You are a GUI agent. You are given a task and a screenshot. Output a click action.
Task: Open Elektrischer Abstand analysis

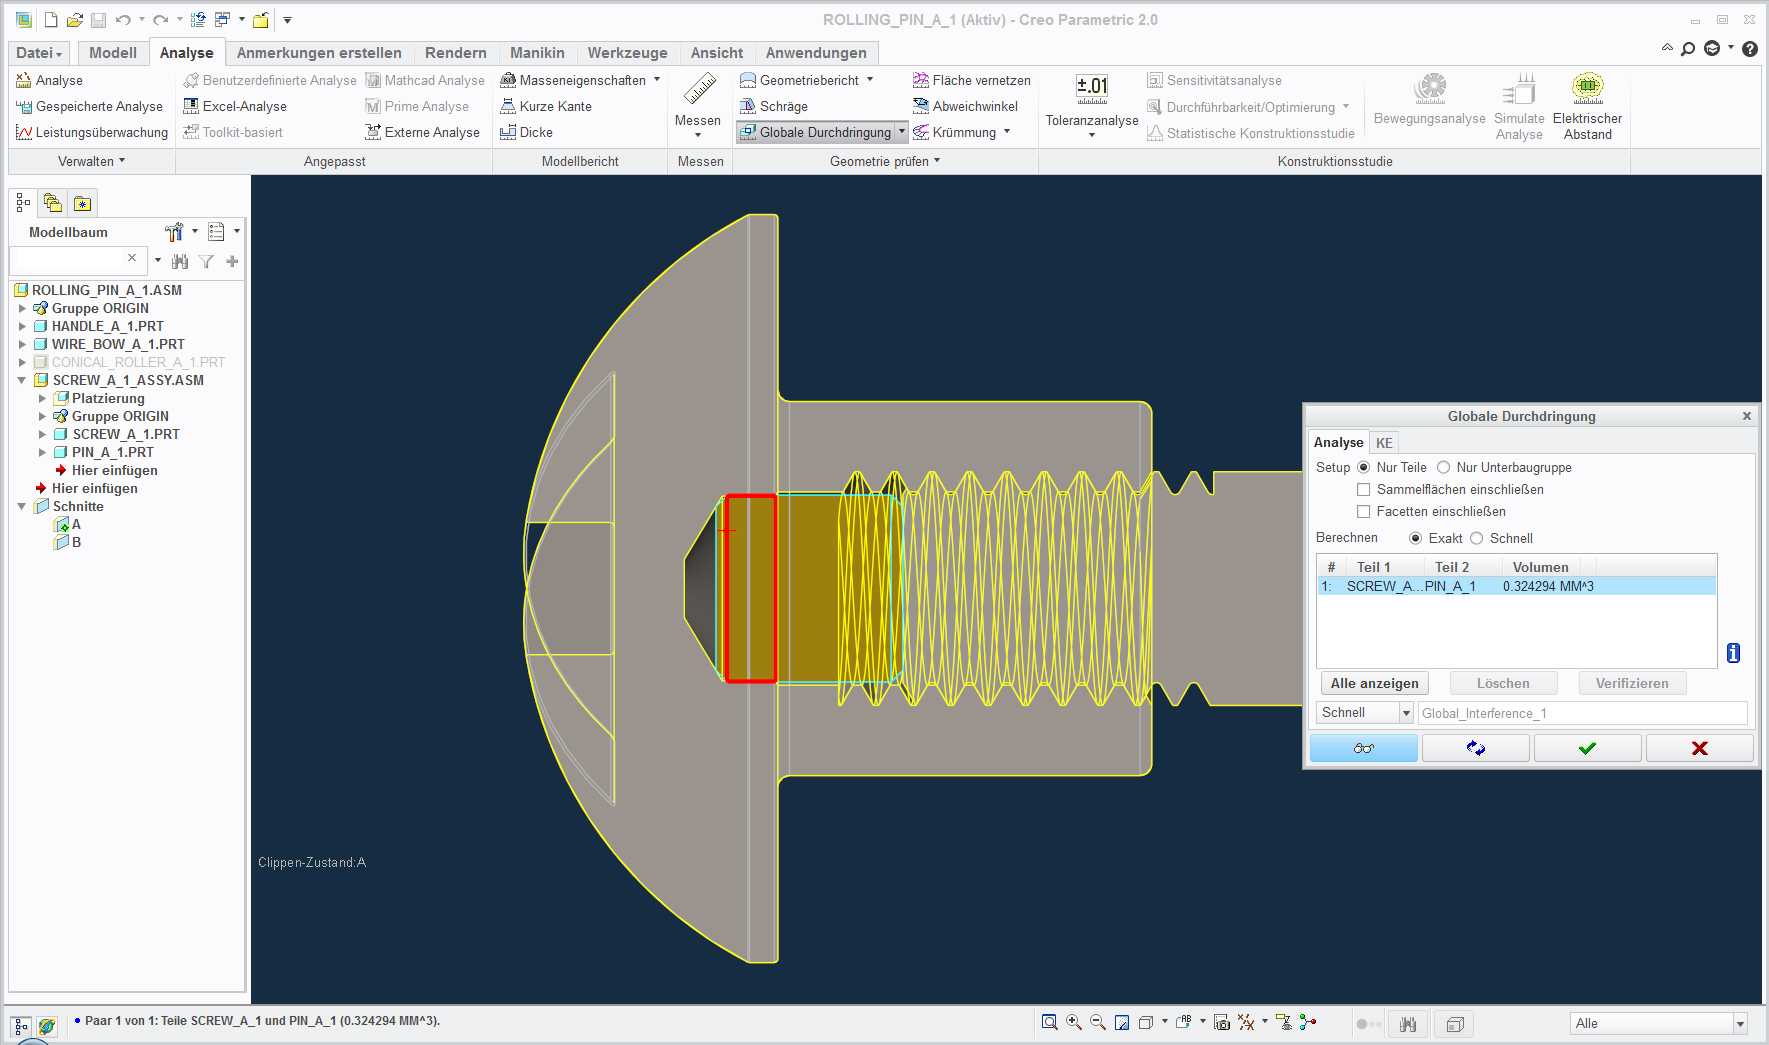(1587, 106)
